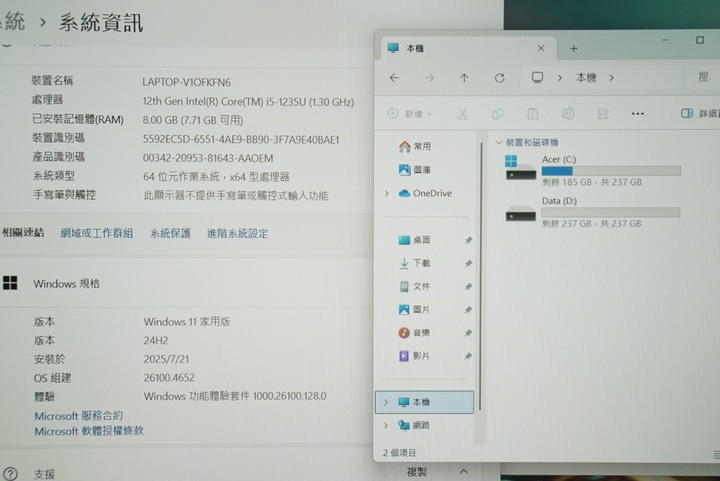
Task: Click Acer (C:) usage bar
Action: 611,171
